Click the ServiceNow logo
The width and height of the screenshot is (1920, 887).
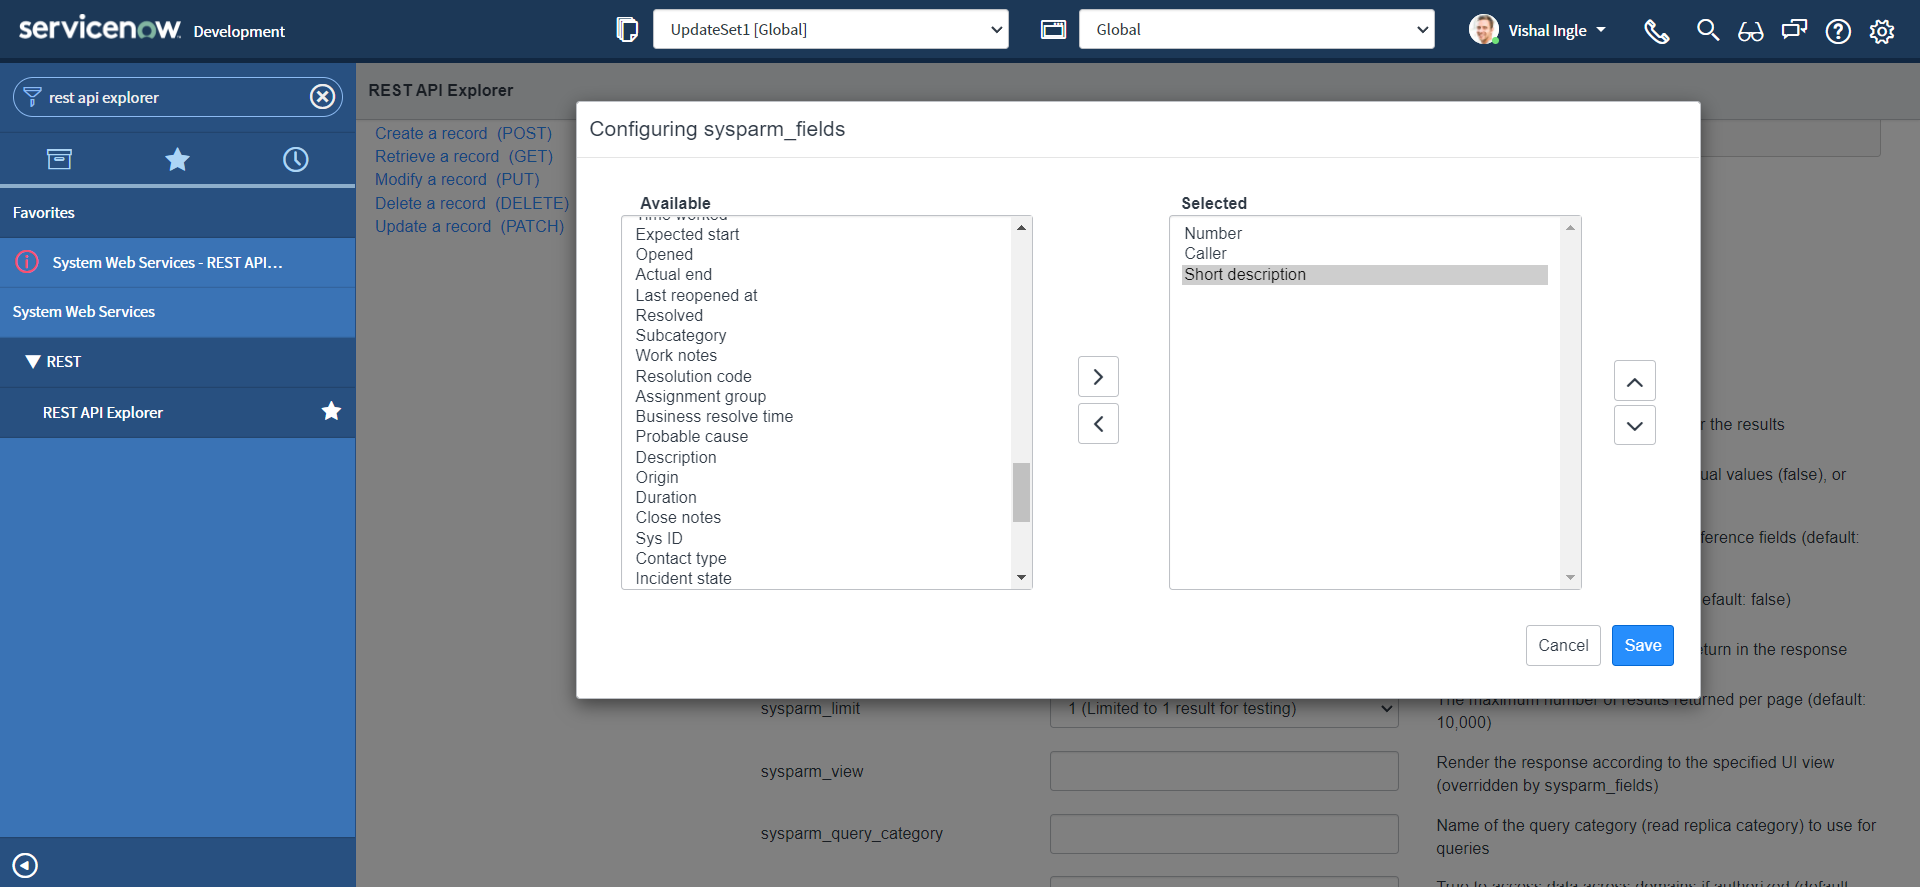(100, 28)
